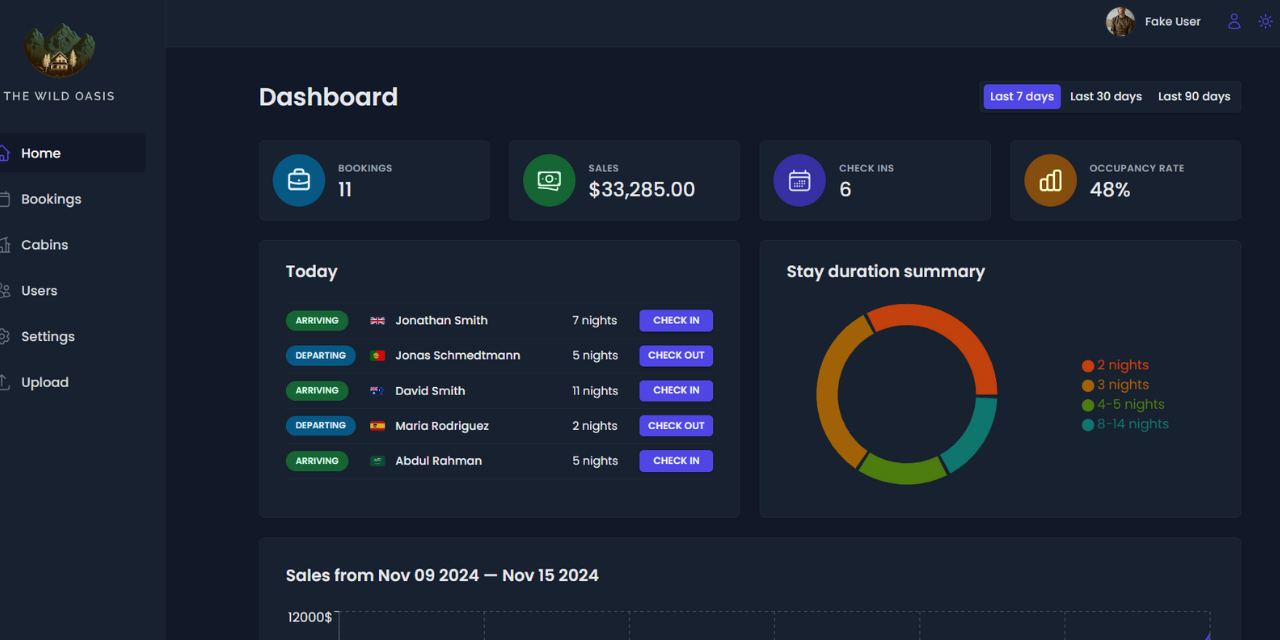Click the Fake User avatar picture
1280x640 pixels.
pos(1120,21)
